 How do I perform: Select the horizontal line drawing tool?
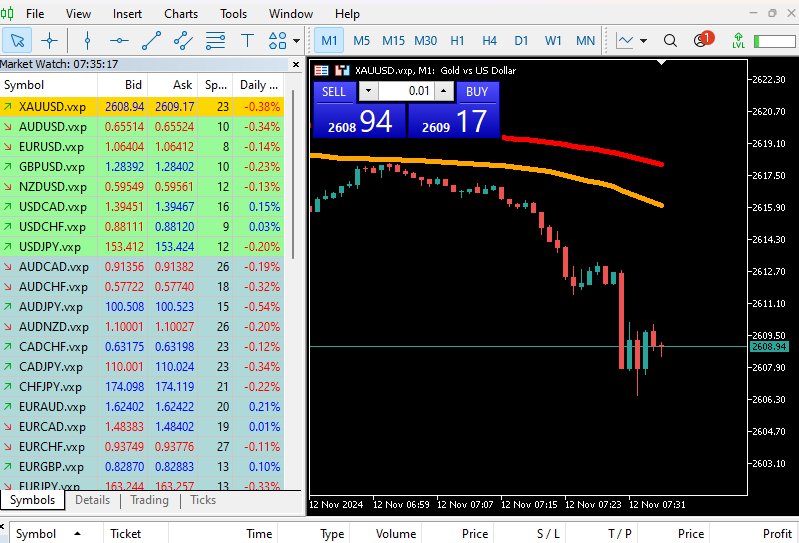tap(119, 41)
